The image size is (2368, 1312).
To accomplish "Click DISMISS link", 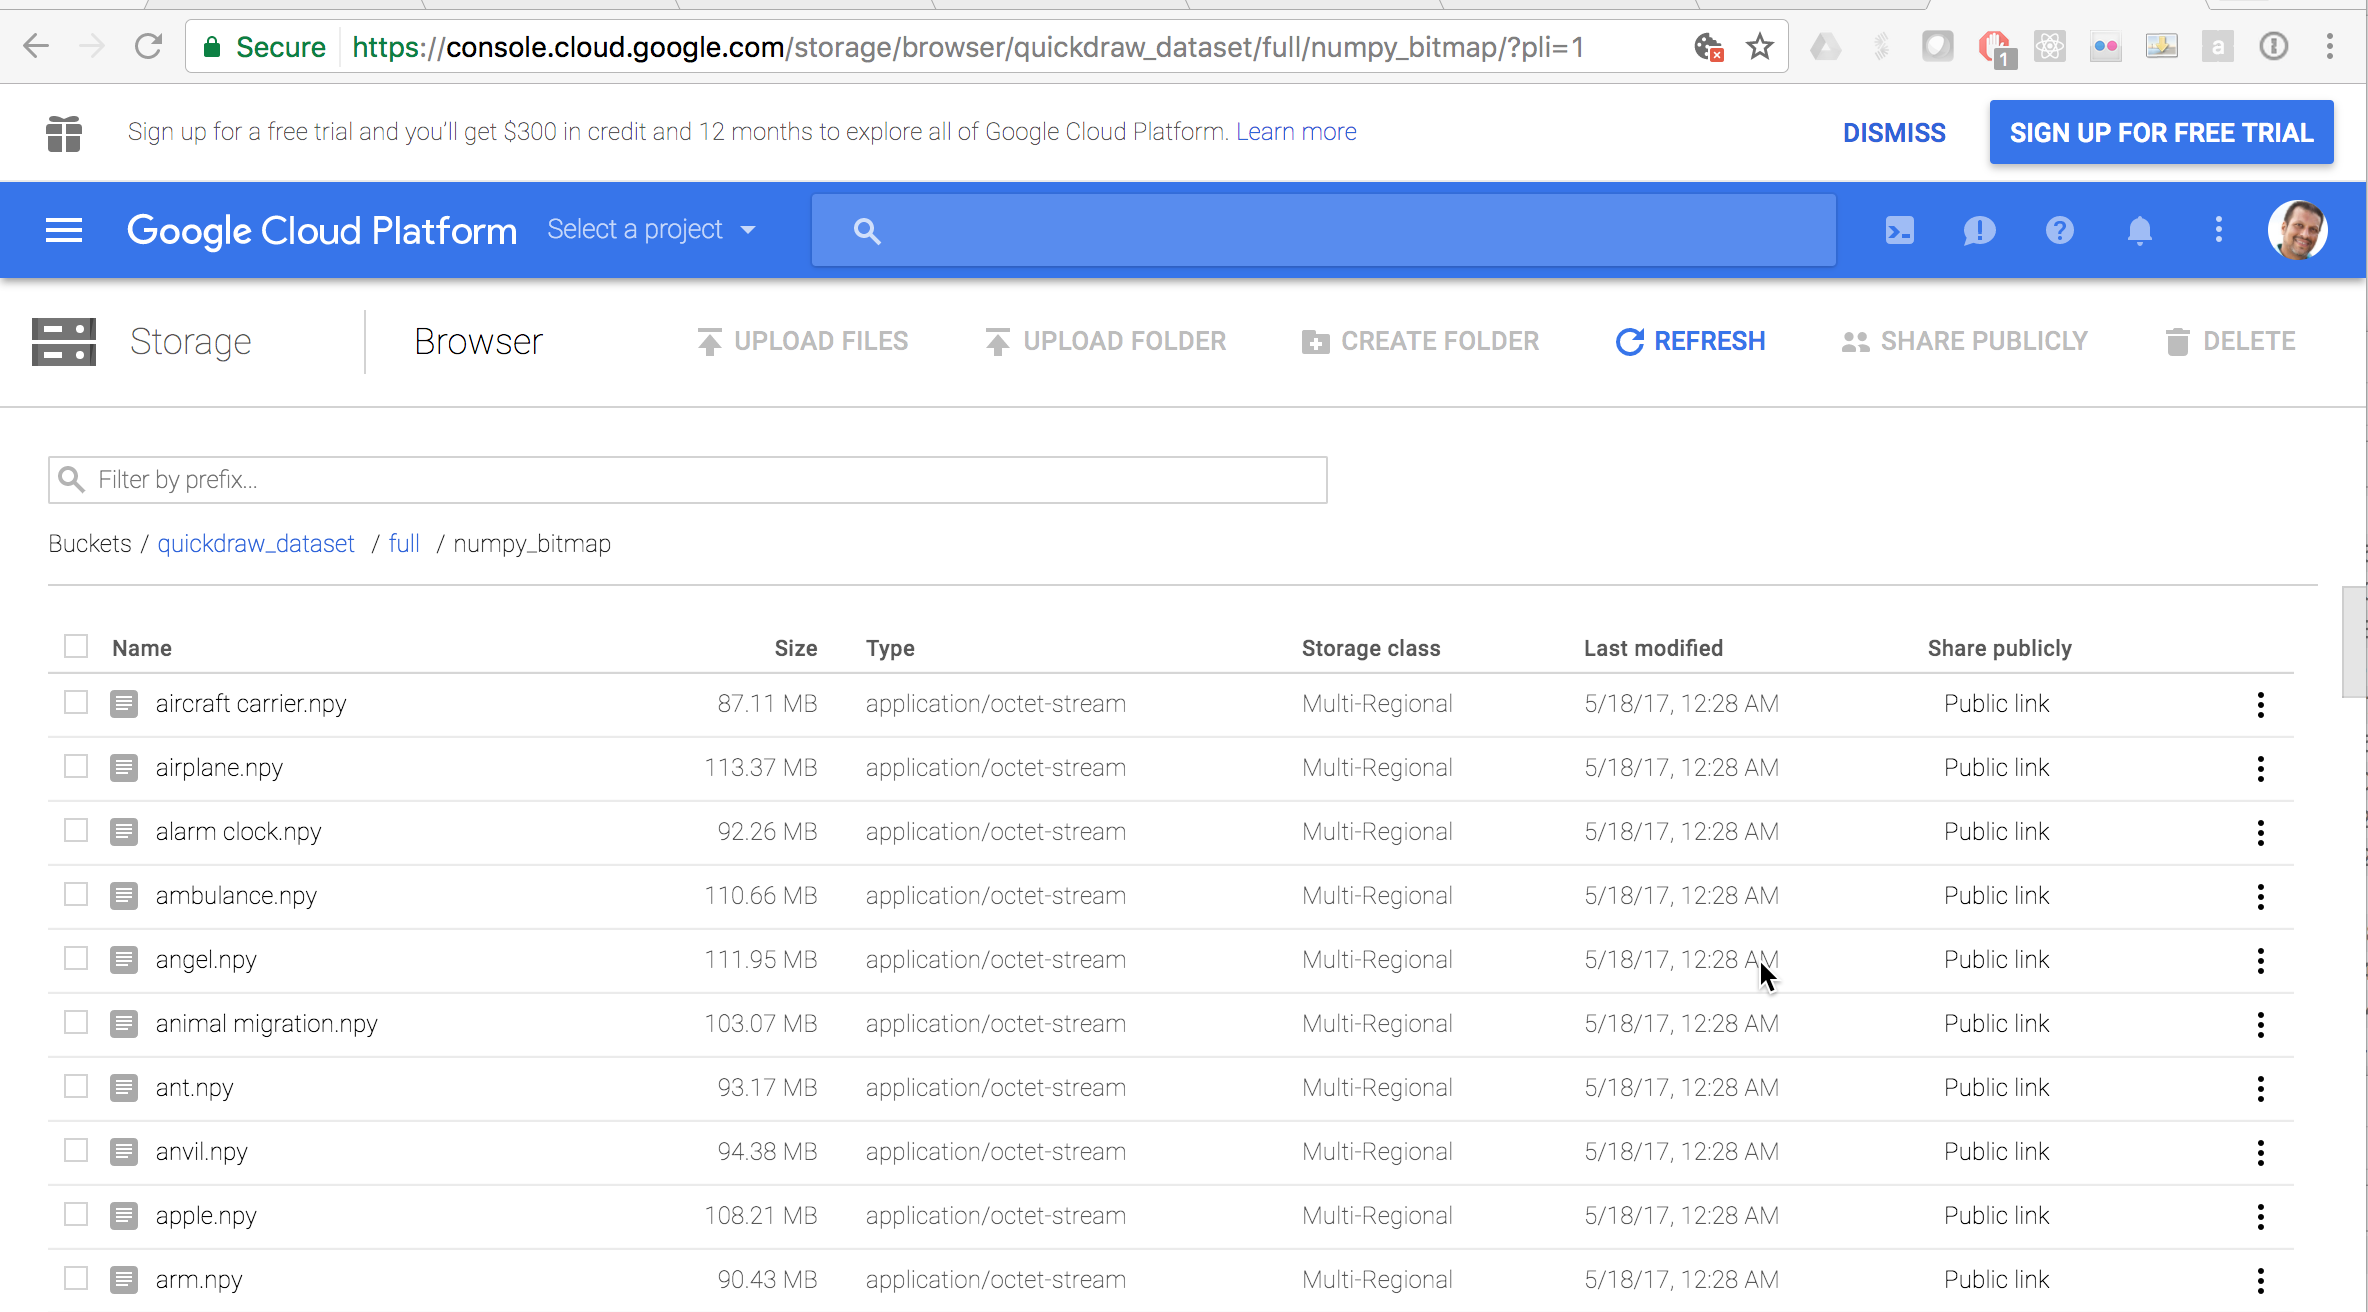I will click(x=1895, y=131).
